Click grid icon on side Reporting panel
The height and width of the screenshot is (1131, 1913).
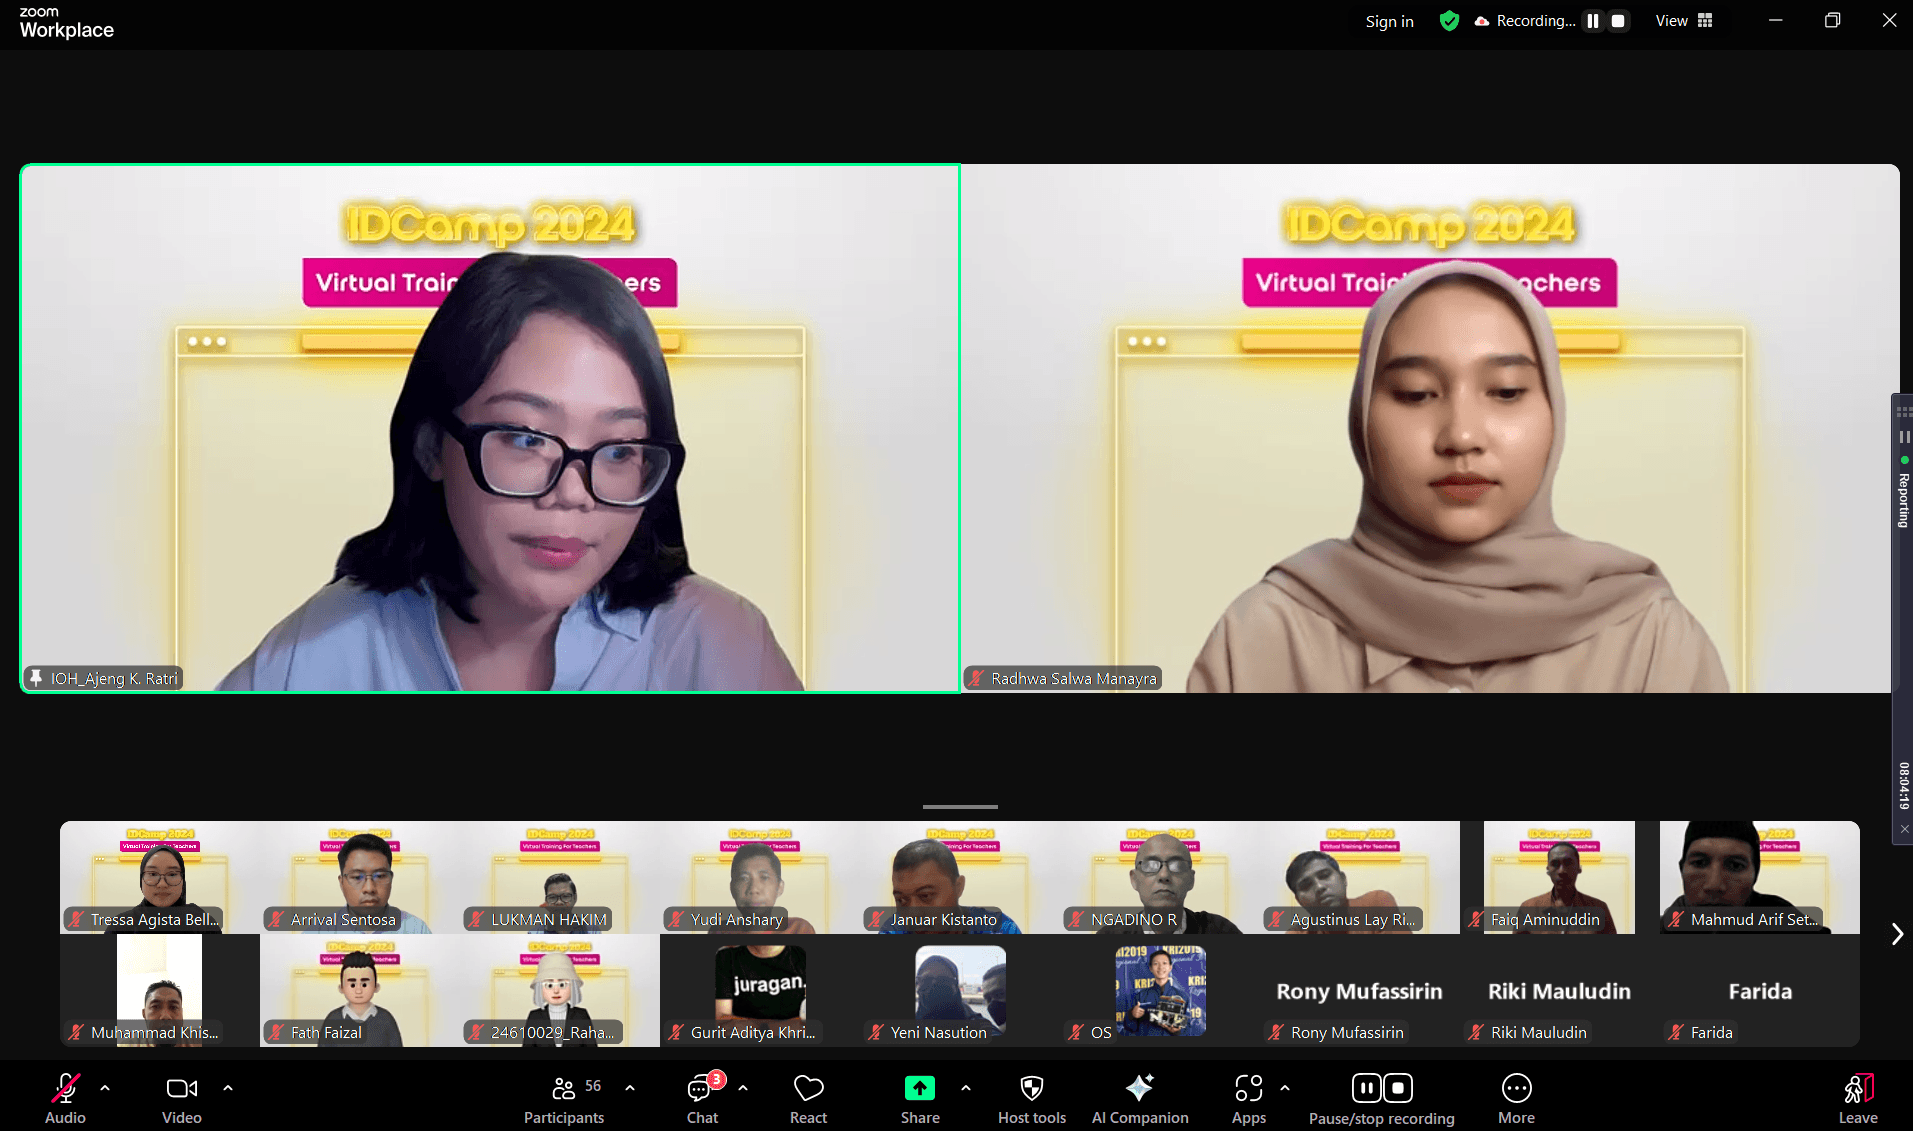pos(1905,412)
